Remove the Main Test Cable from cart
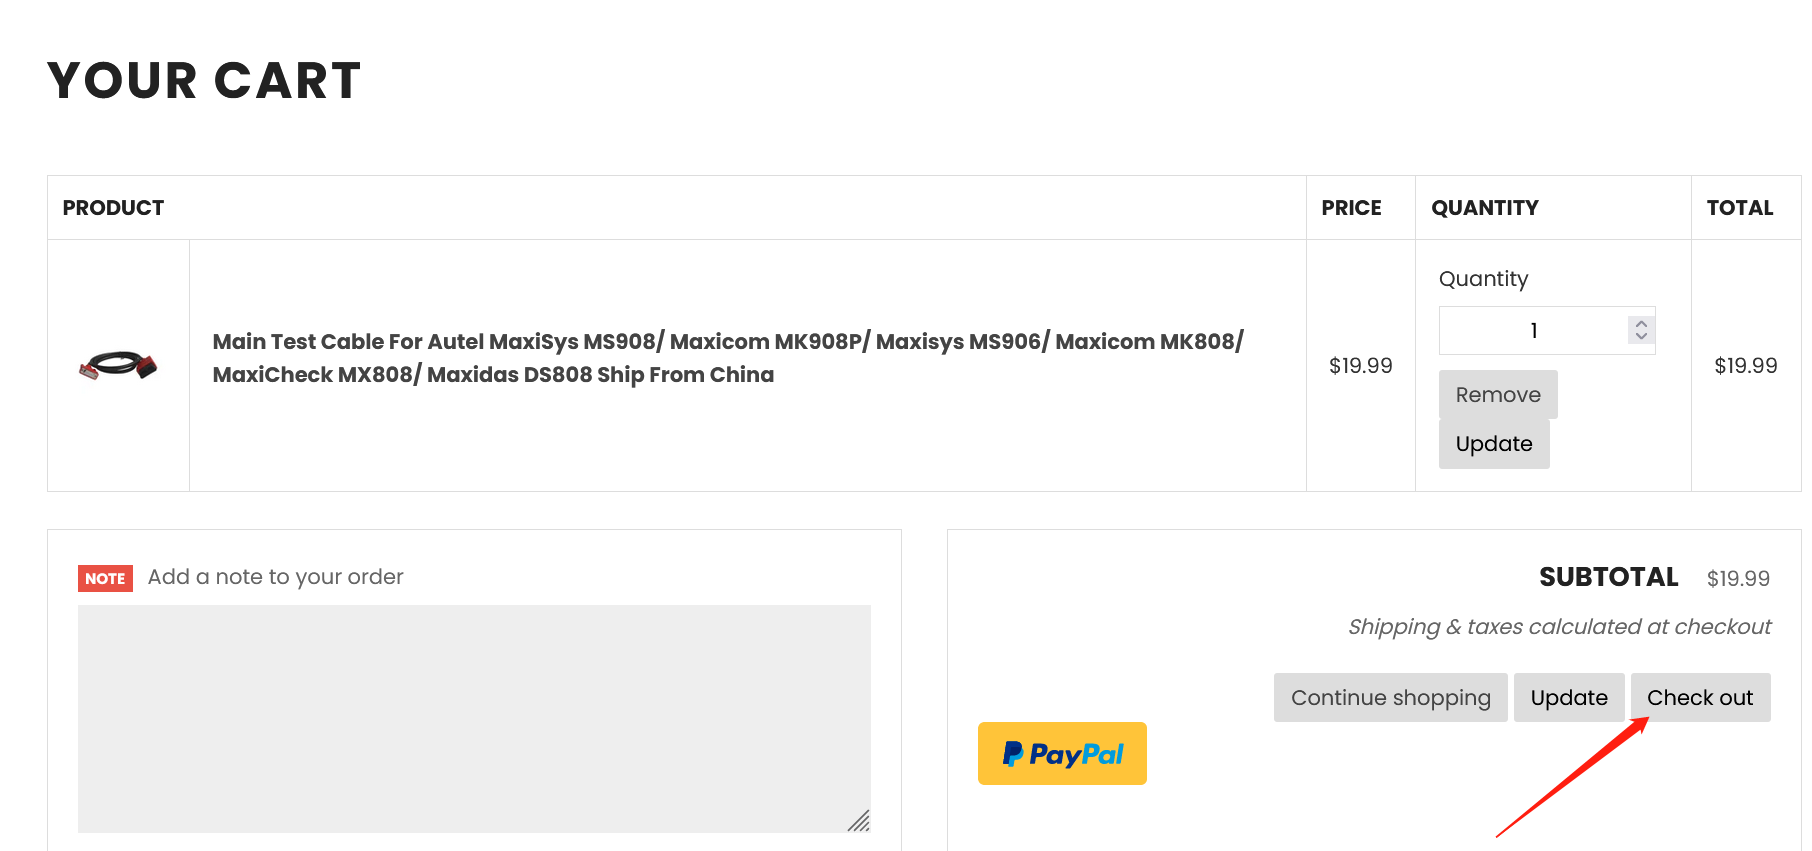Image resolution: width=1812 pixels, height=851 pixels. tap(1498, 395)
